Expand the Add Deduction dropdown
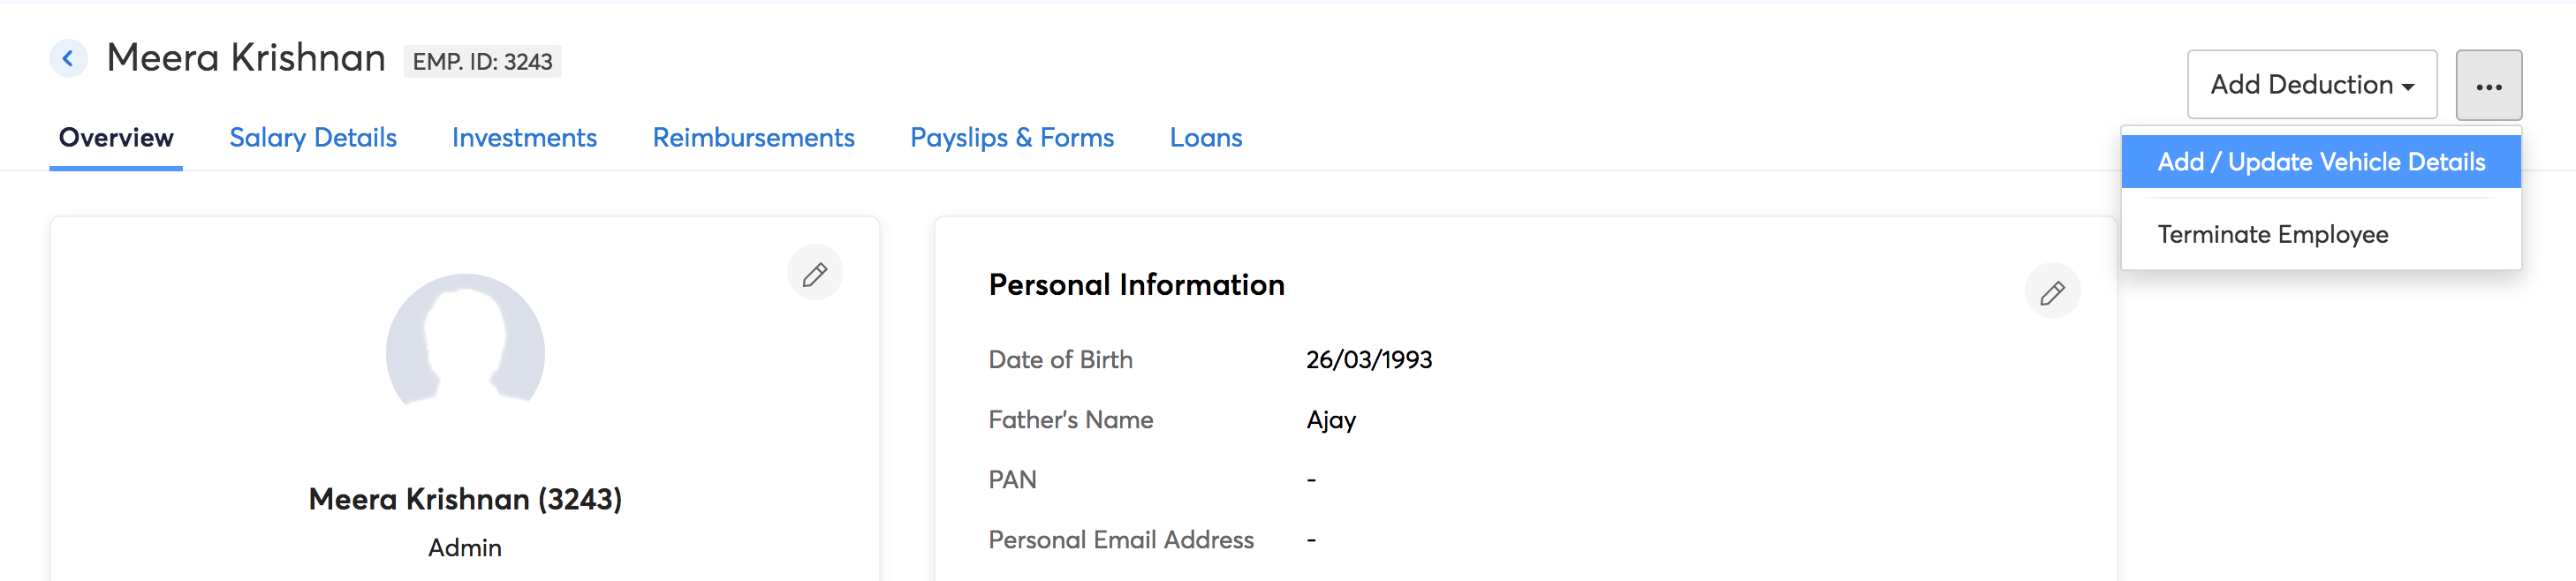Image resolution: width=2576 pixels, height=581 pixels. coord(2311,85)
